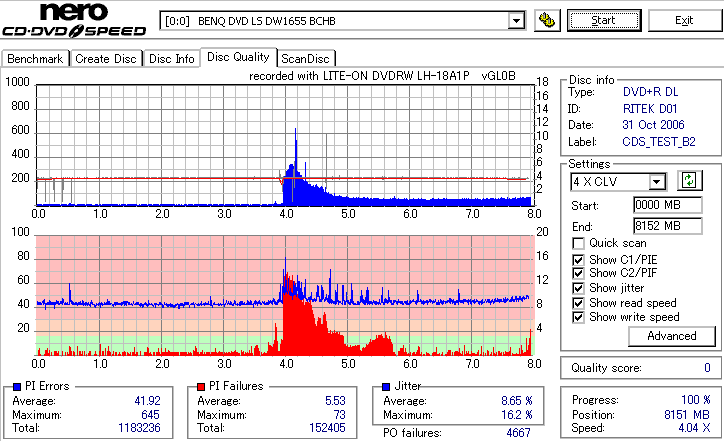Click PO failures count 4667
Viewport: 724px width, 441px height.
[x=518, y=433]
